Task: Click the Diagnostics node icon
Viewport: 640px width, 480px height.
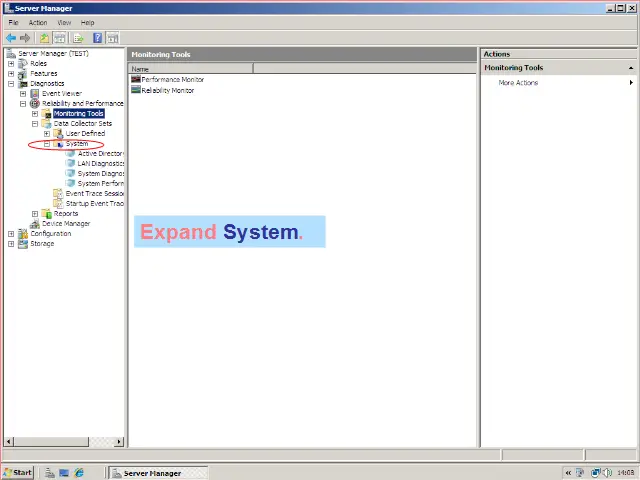Action: 23,84
